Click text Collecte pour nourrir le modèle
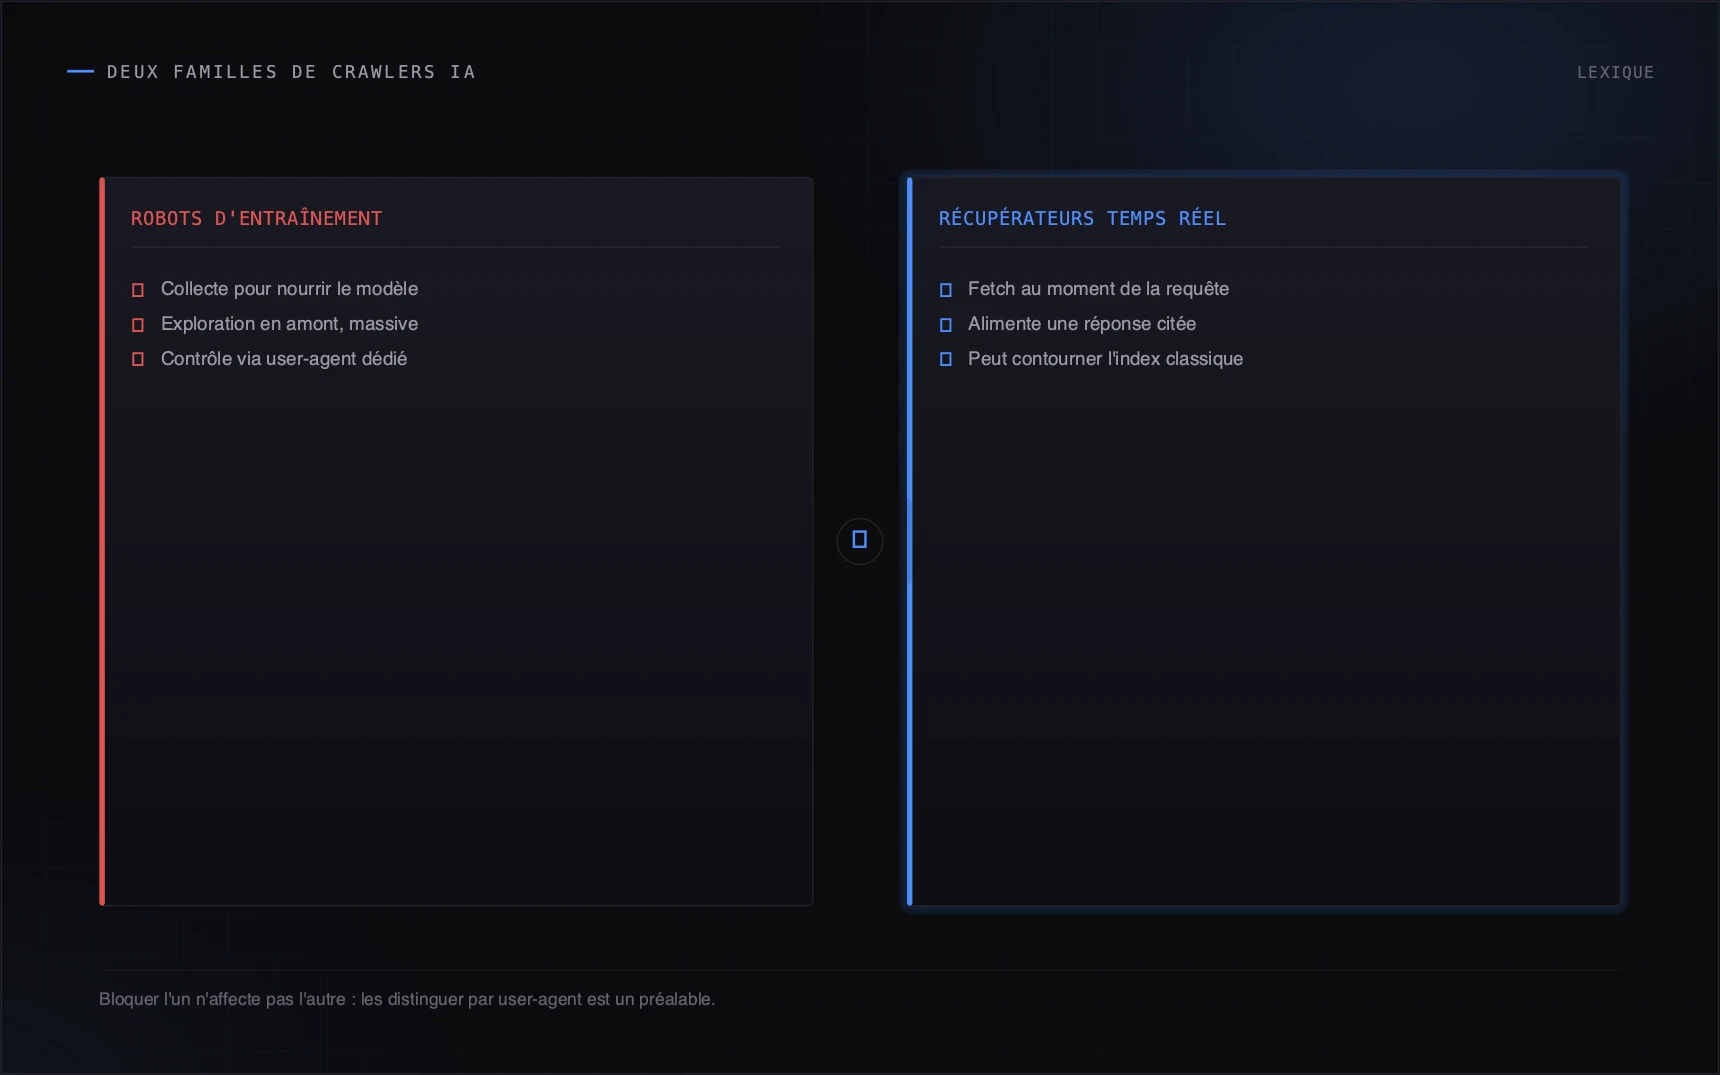The width and height of the screenshot is (1720, 1075). 289,289
